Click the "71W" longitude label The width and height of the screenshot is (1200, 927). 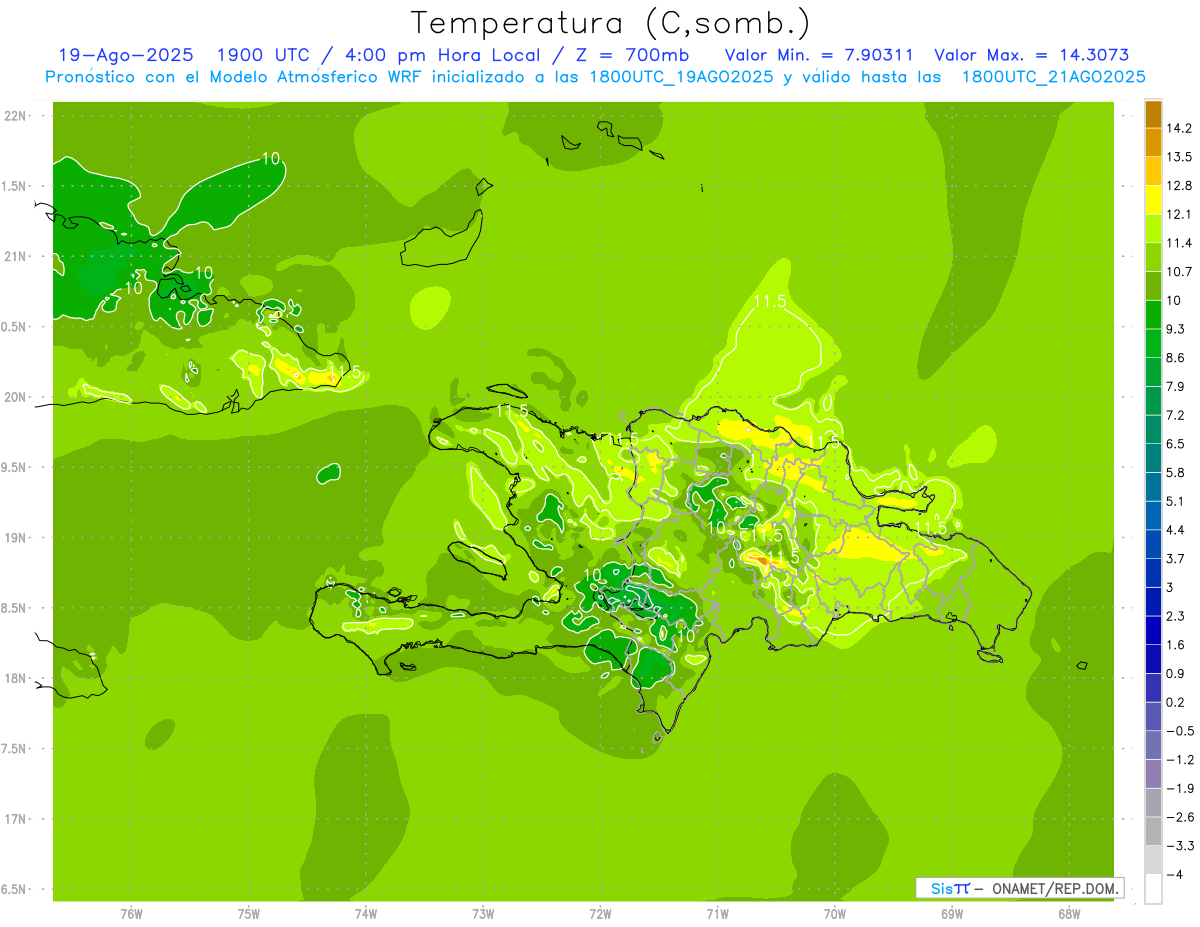click(717, 914)
